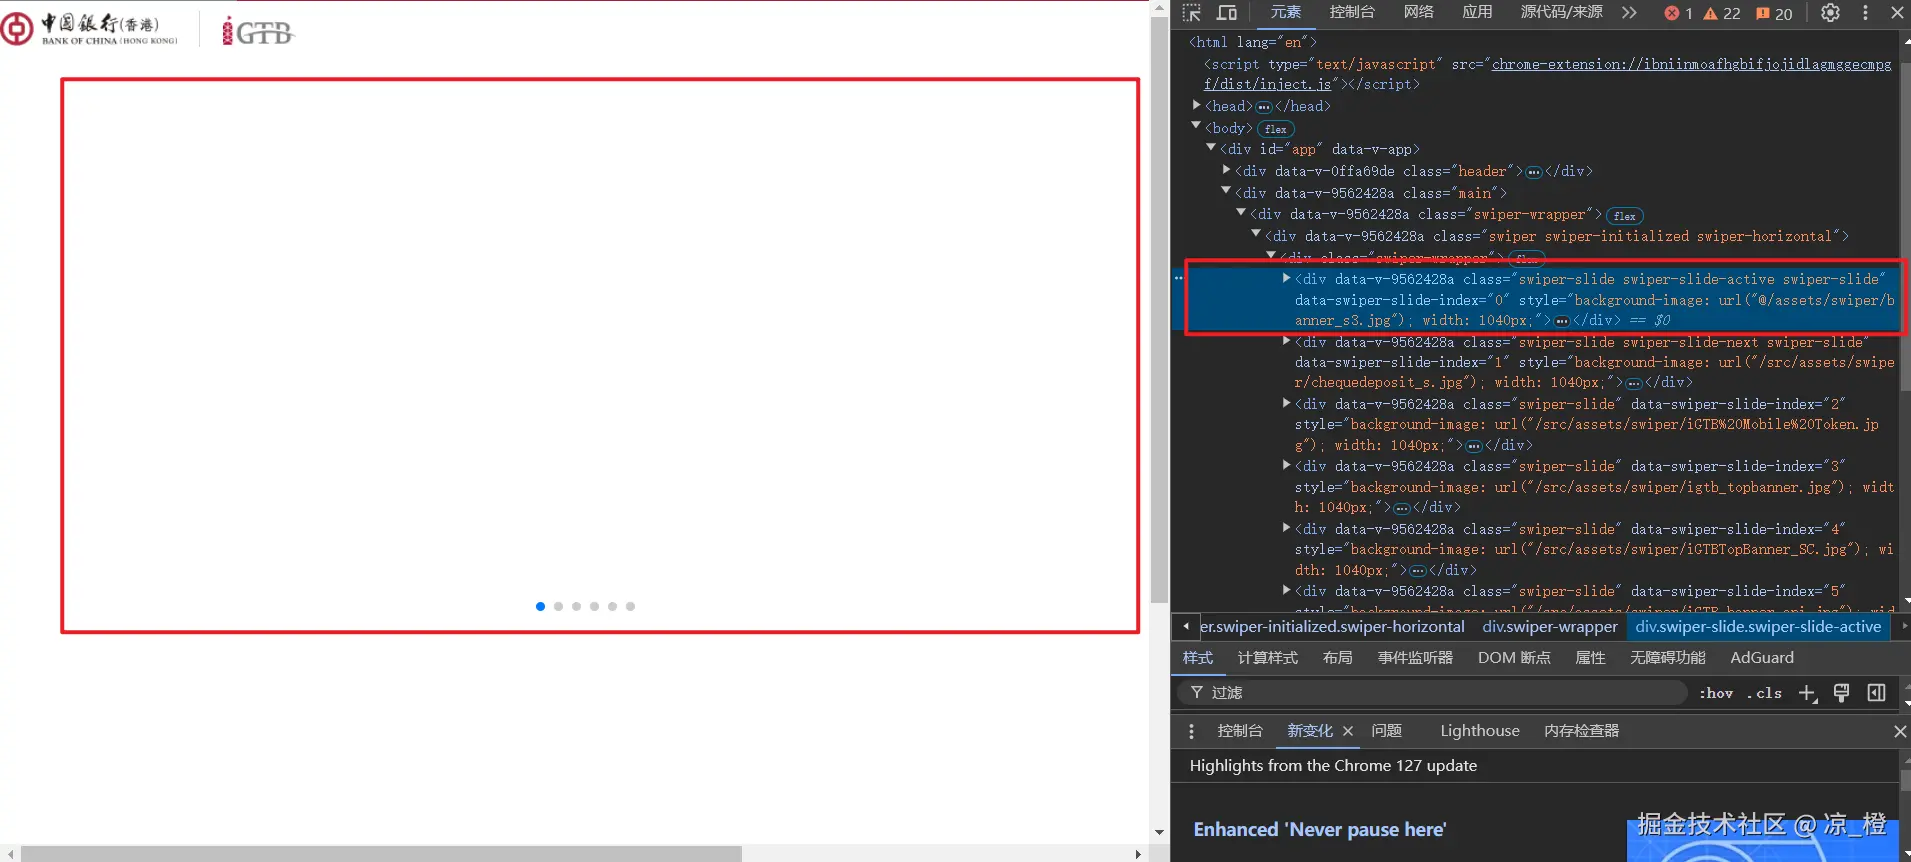The height and width of the screenshot is (862, 1911).
Task: Collapse the body element node
Action: pyautogui.click(x=1196, y=126)
